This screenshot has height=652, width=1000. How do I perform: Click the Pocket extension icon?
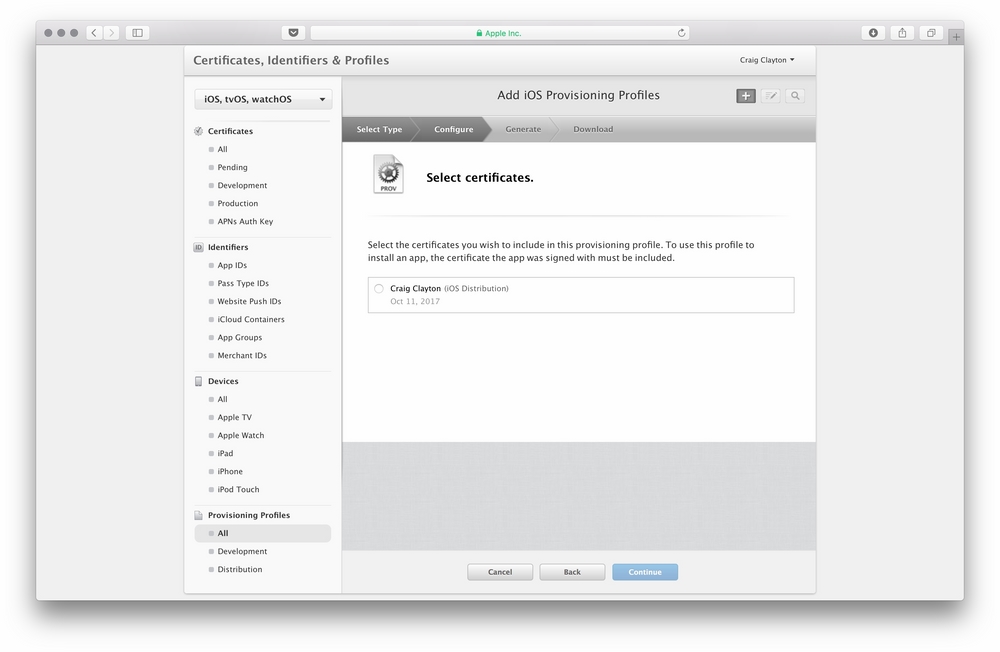tap(293, 33)
